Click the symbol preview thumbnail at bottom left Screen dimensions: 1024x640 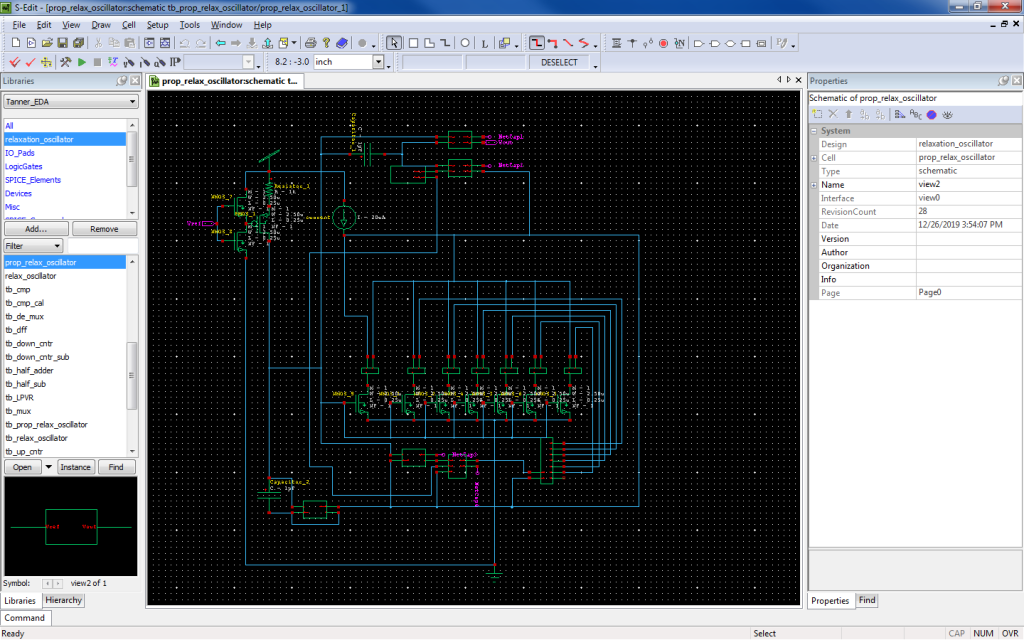(70, 525)
